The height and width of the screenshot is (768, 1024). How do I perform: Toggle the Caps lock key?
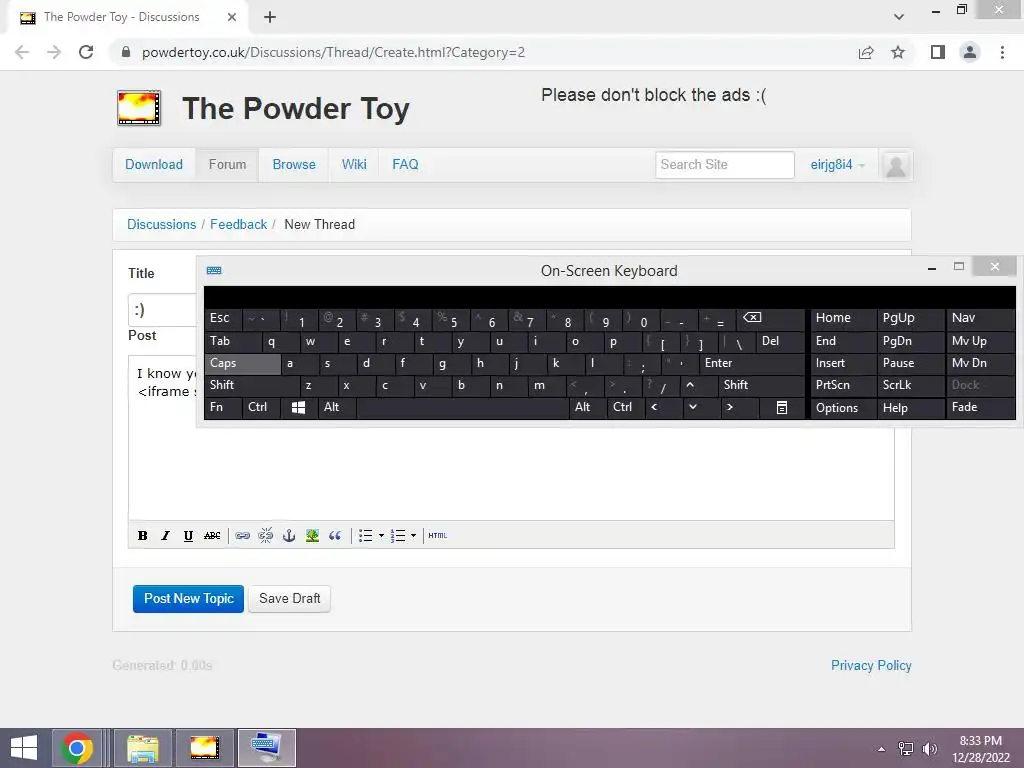(x=242, y=364)
